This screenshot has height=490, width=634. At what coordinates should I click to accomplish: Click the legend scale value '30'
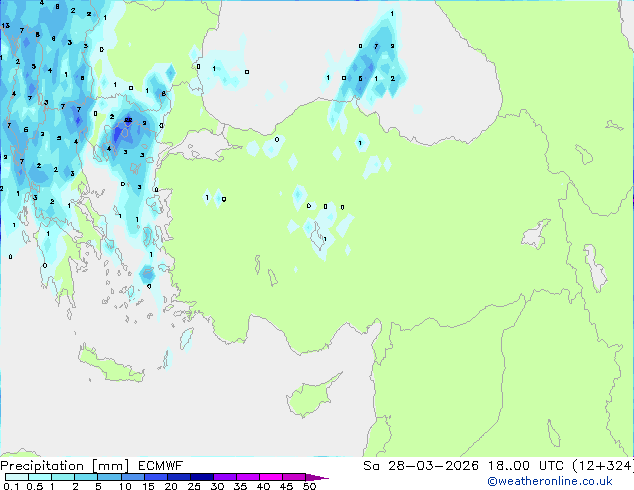coord(217,486)
